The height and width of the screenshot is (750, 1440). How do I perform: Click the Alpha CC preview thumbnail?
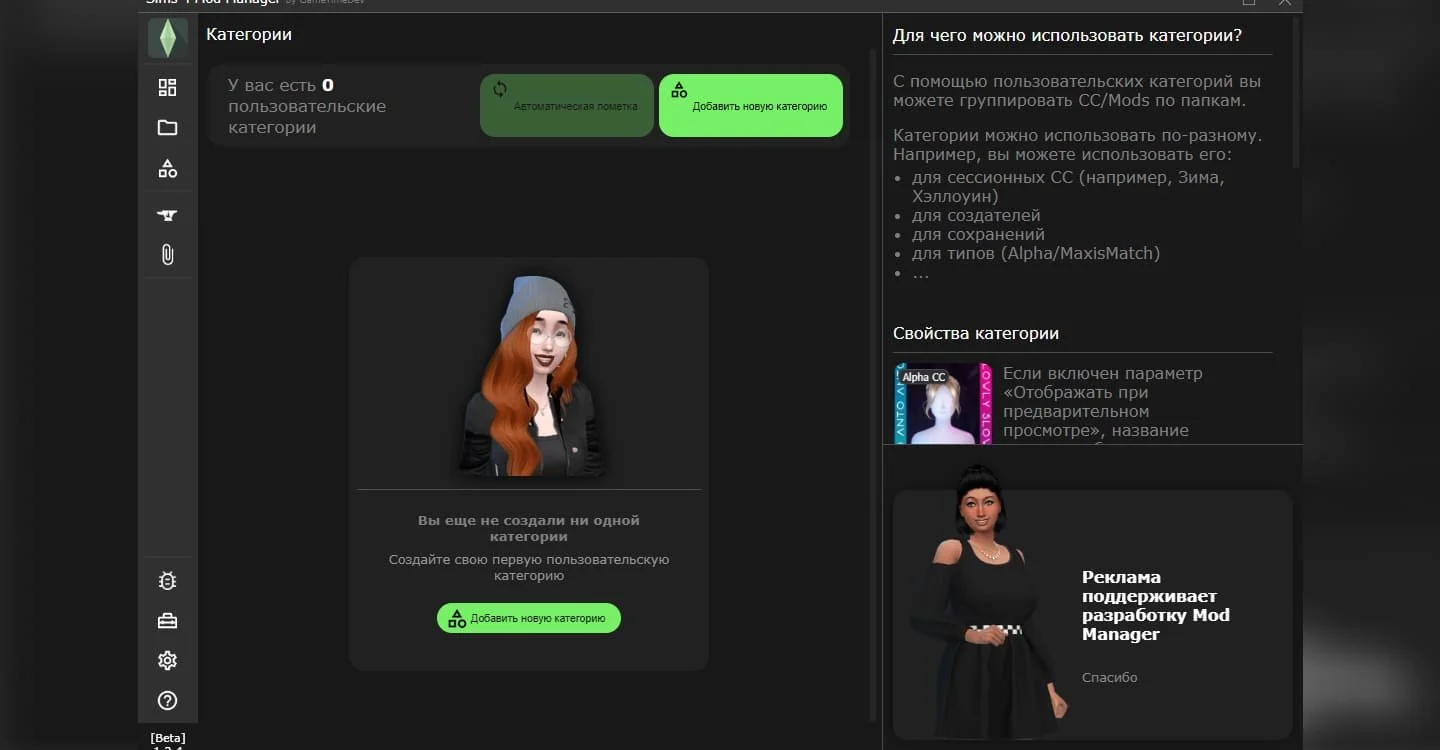click(943, 403)
